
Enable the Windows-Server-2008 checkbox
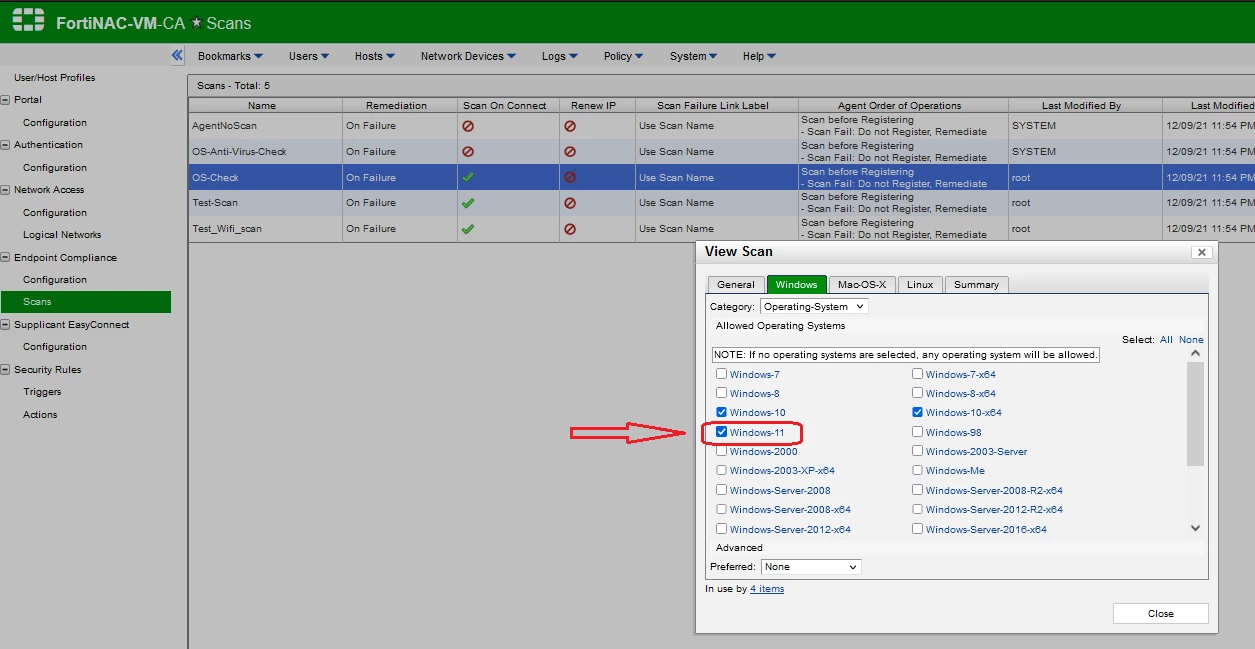(722, 490)
